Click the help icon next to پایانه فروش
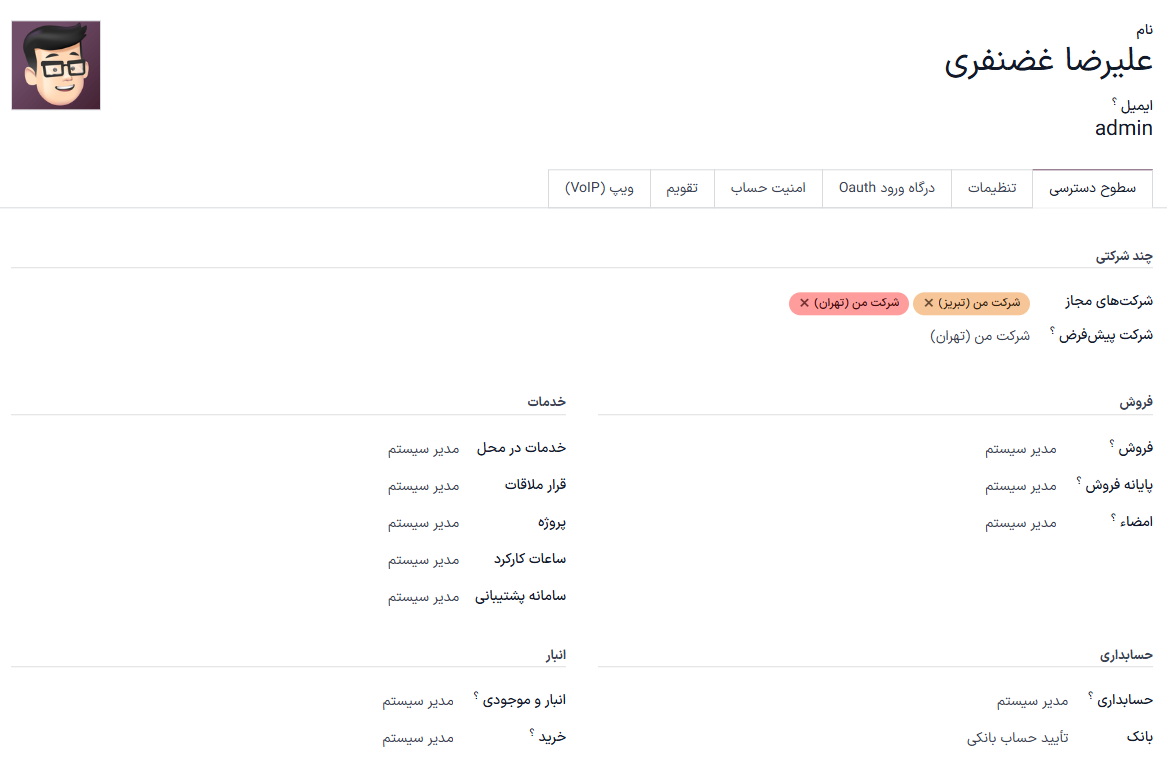This screenshot has width=1167, height=768. pos(1079,481)
